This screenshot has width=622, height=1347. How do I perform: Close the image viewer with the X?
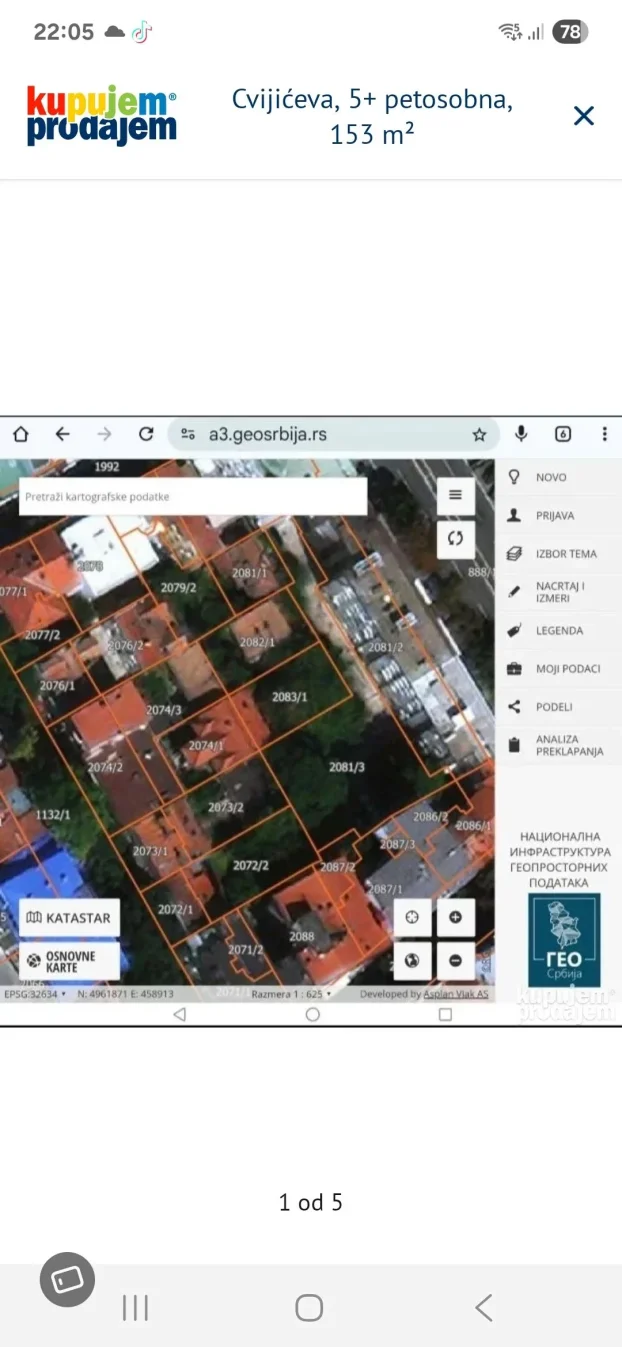(x=584, y=116)
